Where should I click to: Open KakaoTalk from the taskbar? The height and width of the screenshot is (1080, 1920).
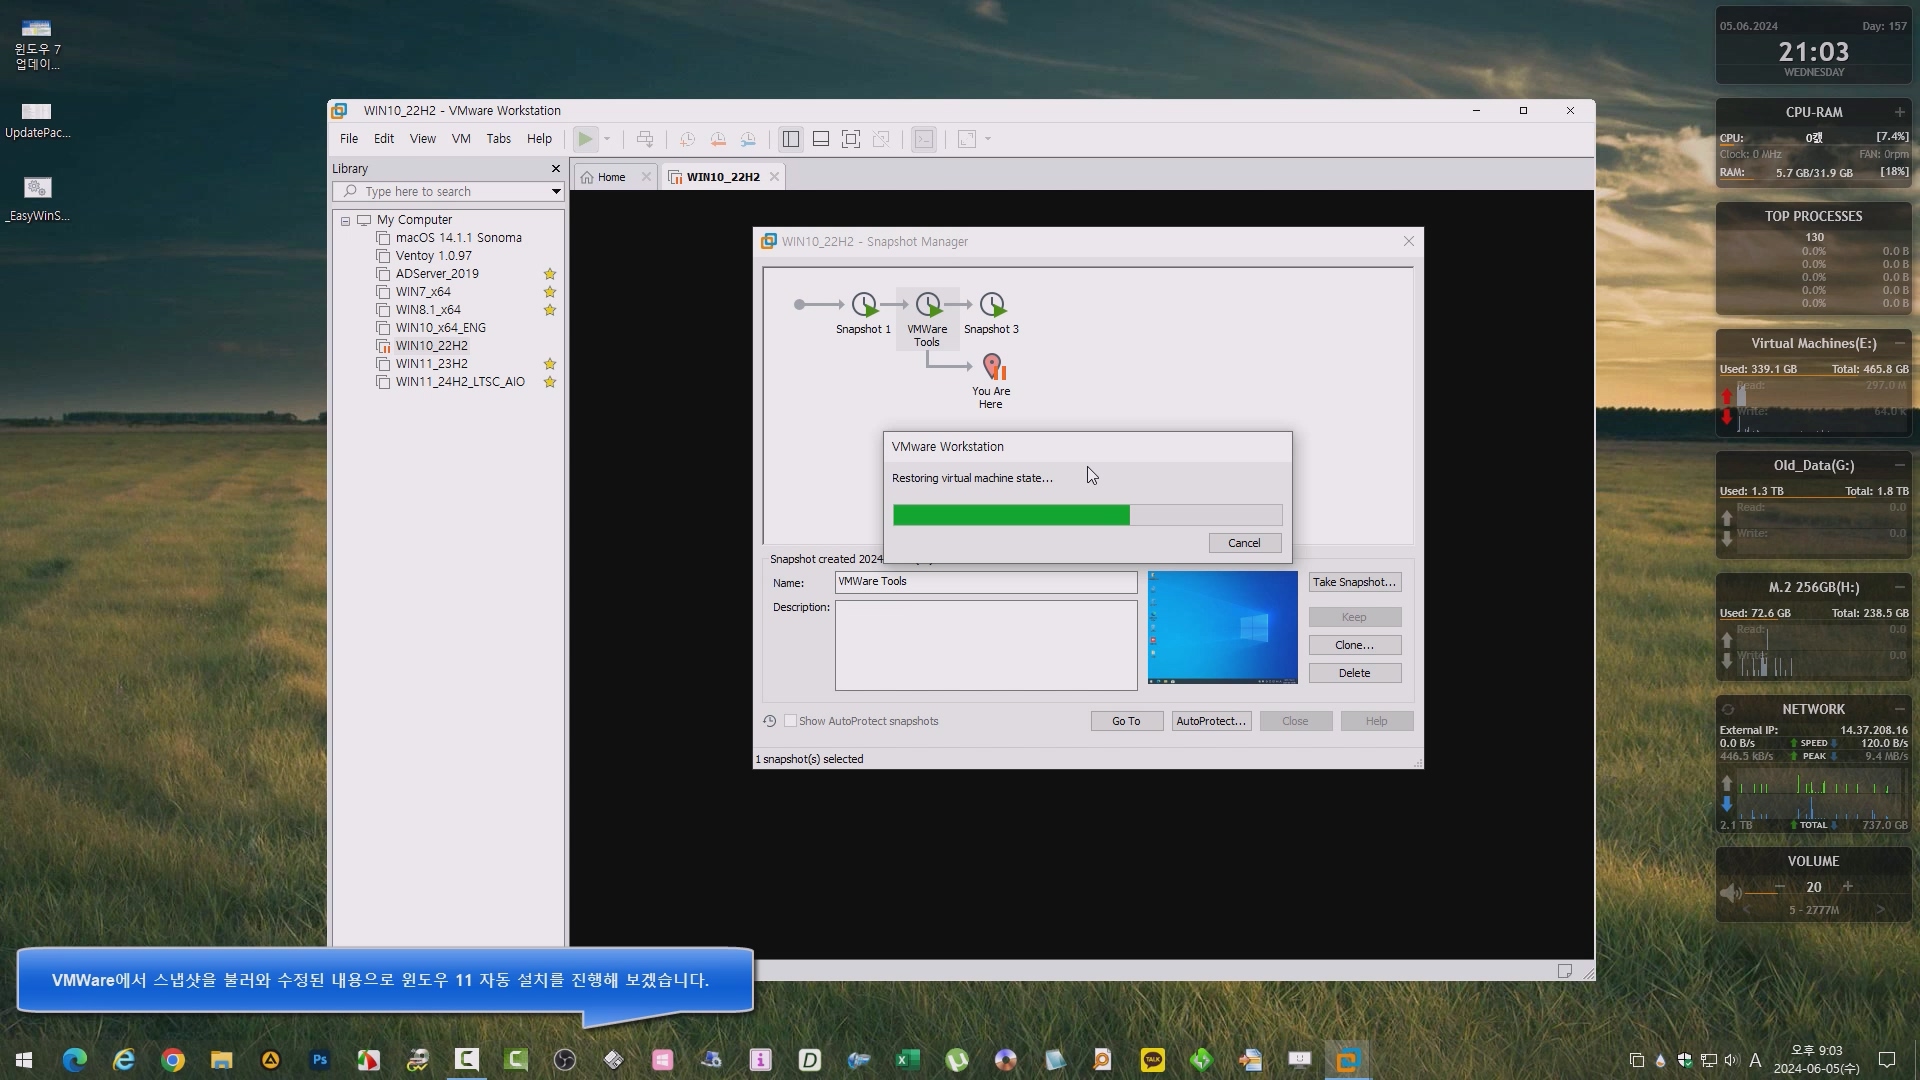pos(1152,1060)
